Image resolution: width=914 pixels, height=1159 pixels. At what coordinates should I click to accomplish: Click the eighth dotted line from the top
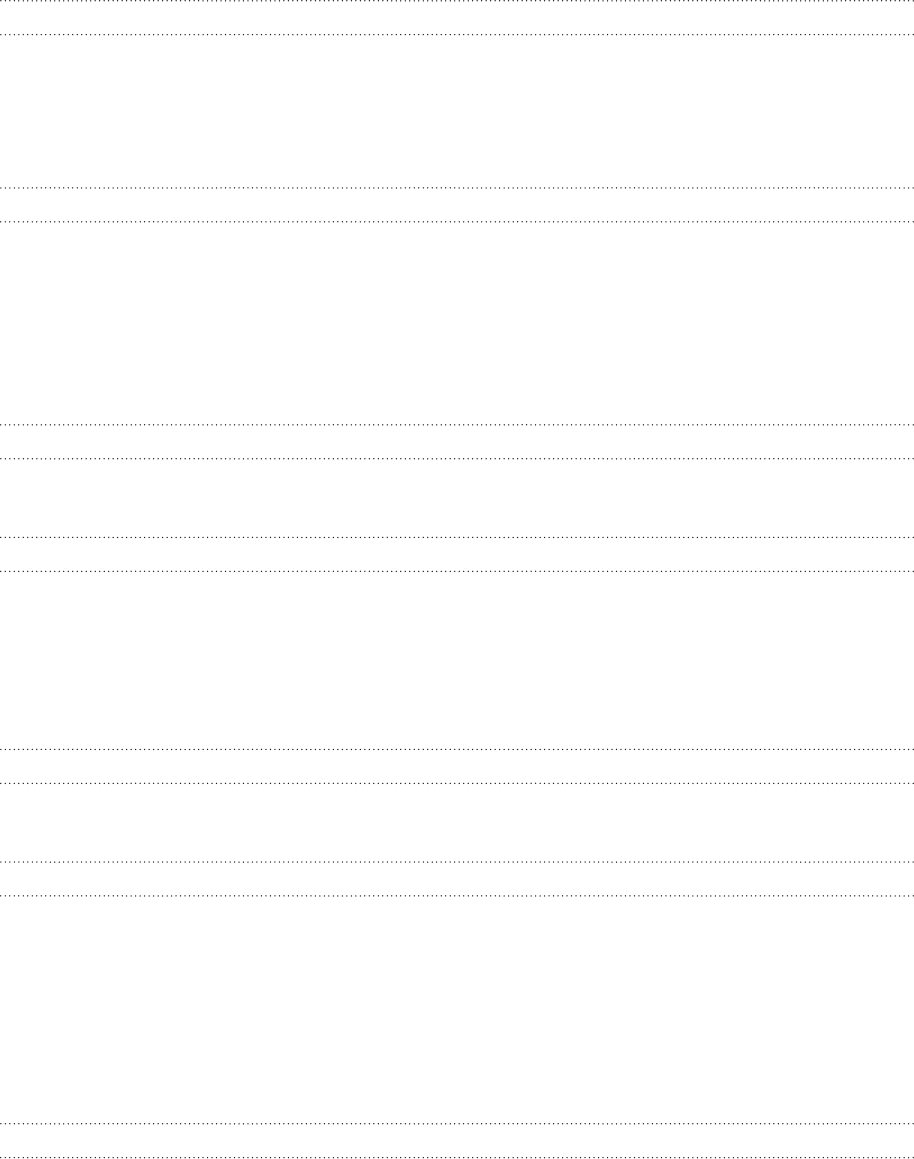(457, 571)
